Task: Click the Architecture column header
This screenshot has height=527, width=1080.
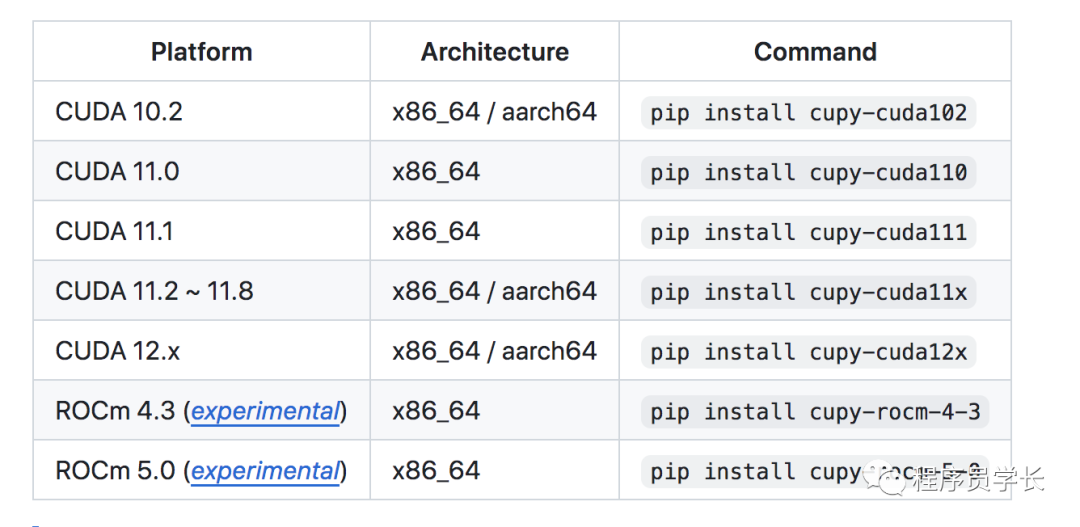Action: (x=494, y=52)
